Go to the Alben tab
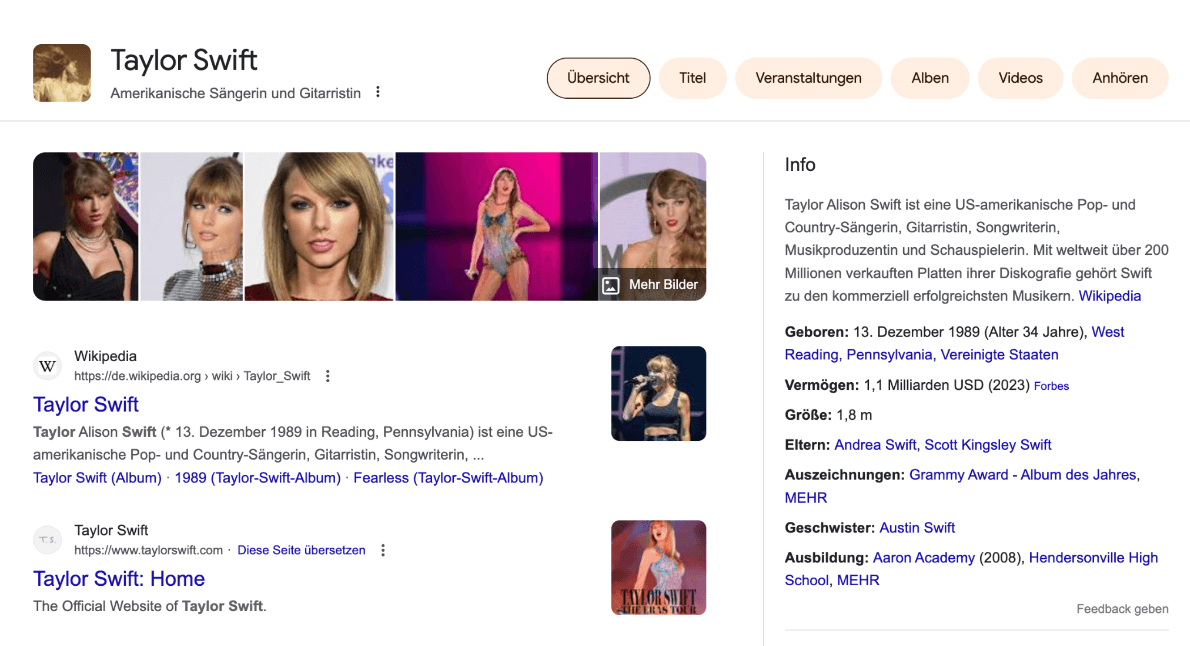Screen dimensions: 1190x646 pos(930,78)
